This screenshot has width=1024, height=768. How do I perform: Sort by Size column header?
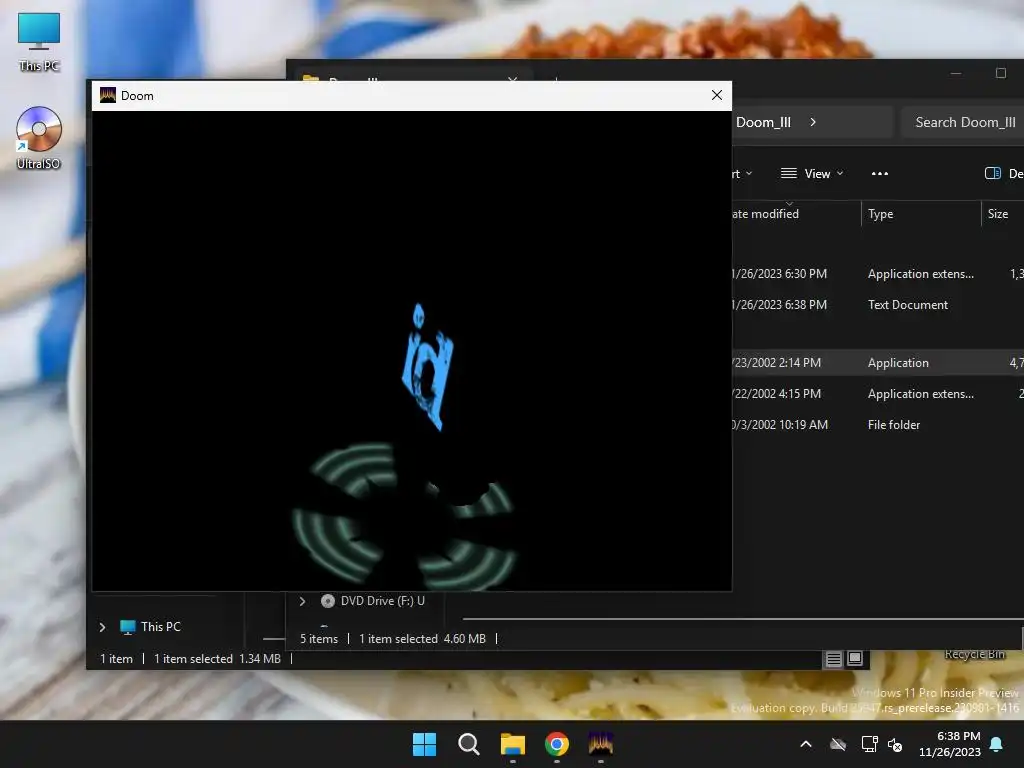coord(997,214)
